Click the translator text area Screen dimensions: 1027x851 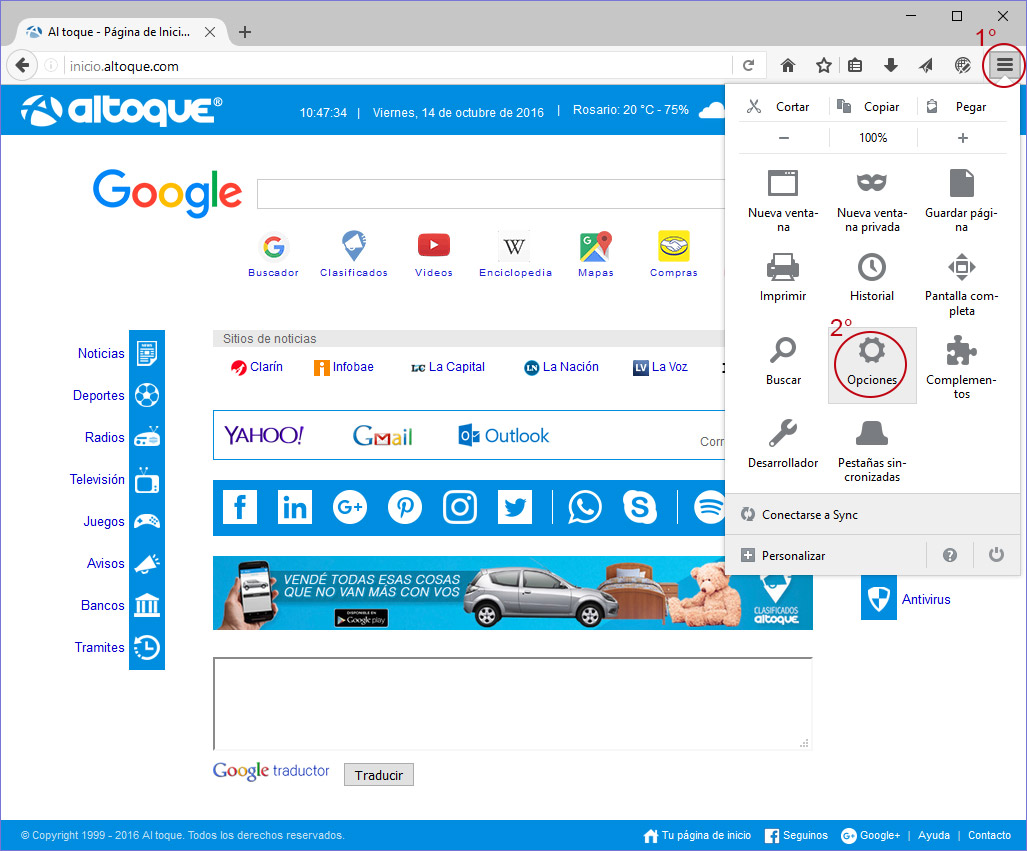click(x=512, y=704)
